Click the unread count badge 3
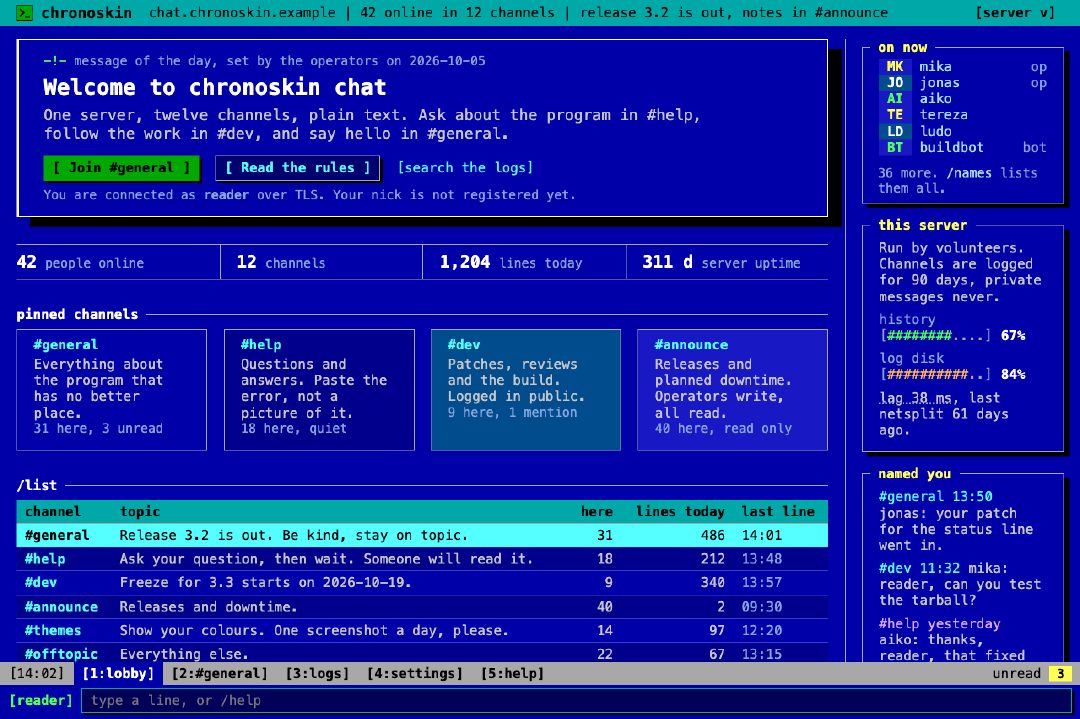 (x=1061, y=674)
